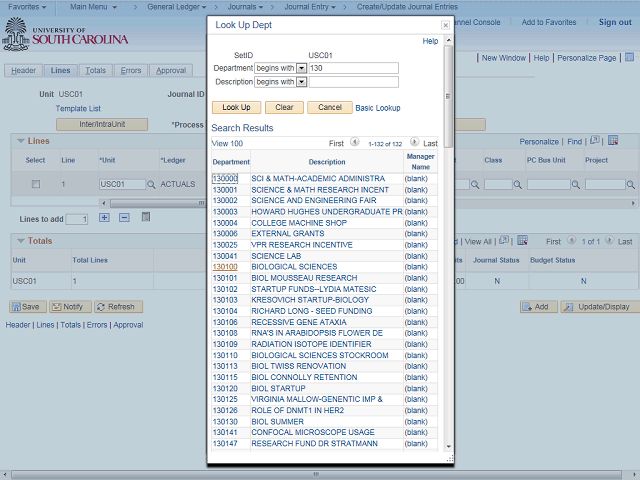Show next results page arrow in lookup
The image size is (640, 480).
pos(414,142)
